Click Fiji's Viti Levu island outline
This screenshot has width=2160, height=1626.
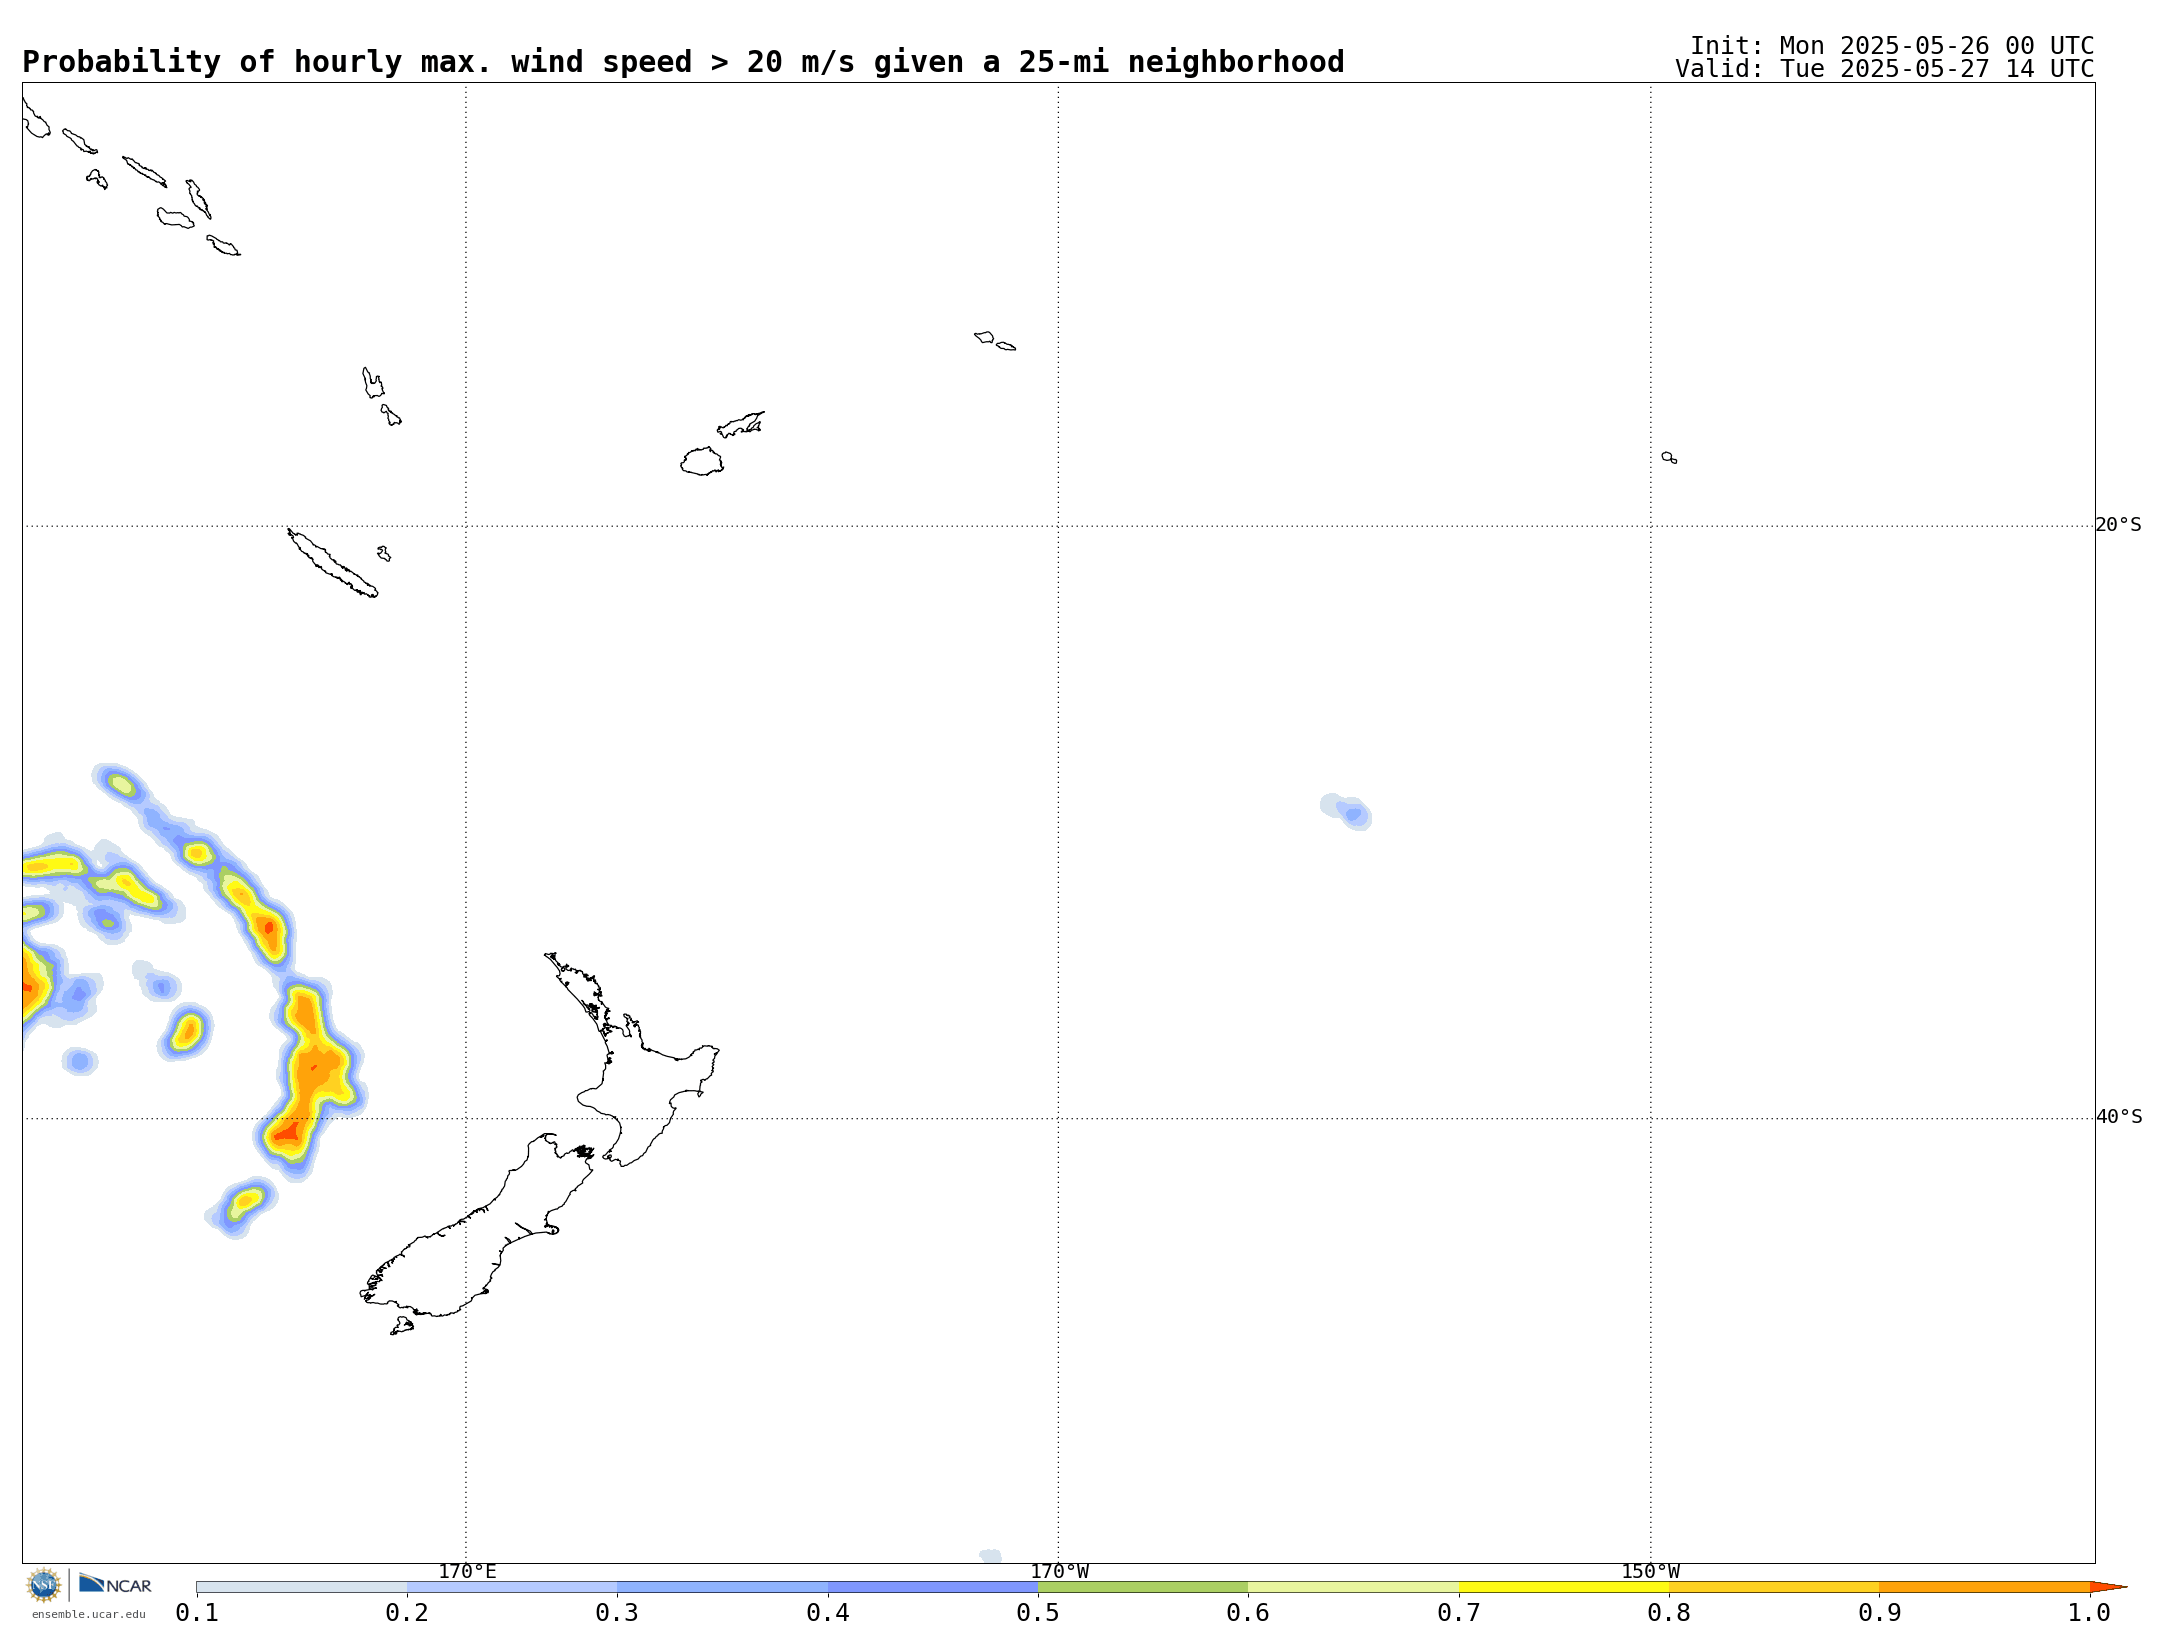point(702,461)
